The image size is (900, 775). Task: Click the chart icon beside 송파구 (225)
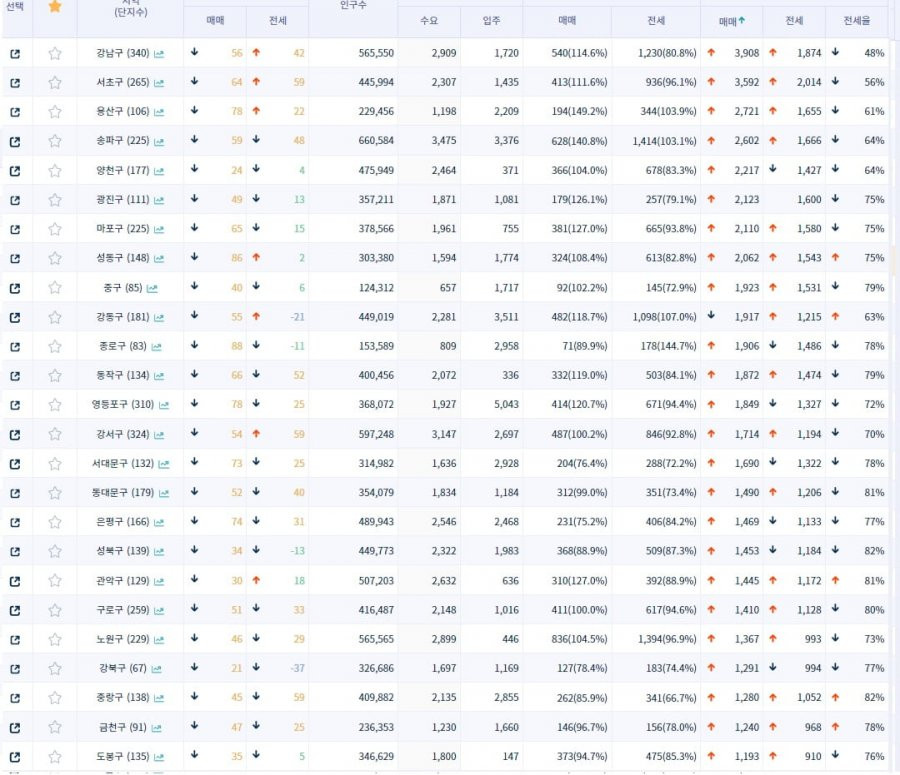tap(159, 142)
